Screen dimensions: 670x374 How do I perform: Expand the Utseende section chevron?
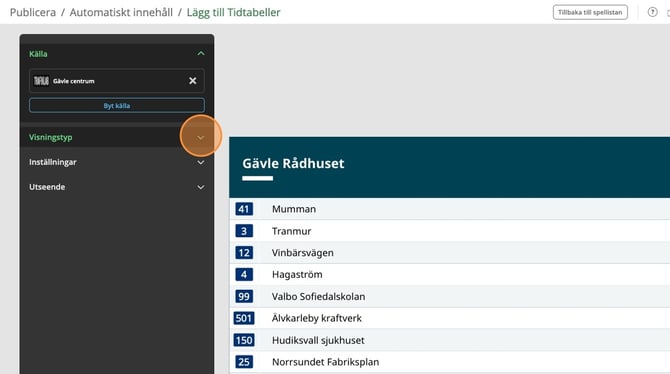[200, 187]
